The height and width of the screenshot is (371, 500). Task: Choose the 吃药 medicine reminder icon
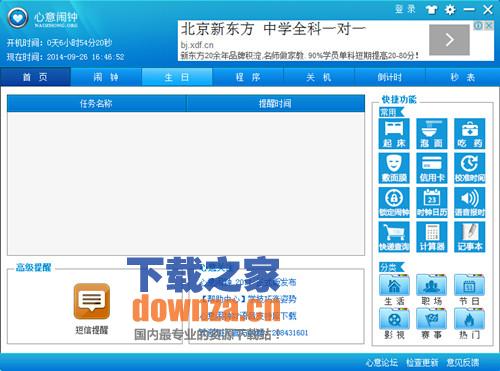[470, 134]
